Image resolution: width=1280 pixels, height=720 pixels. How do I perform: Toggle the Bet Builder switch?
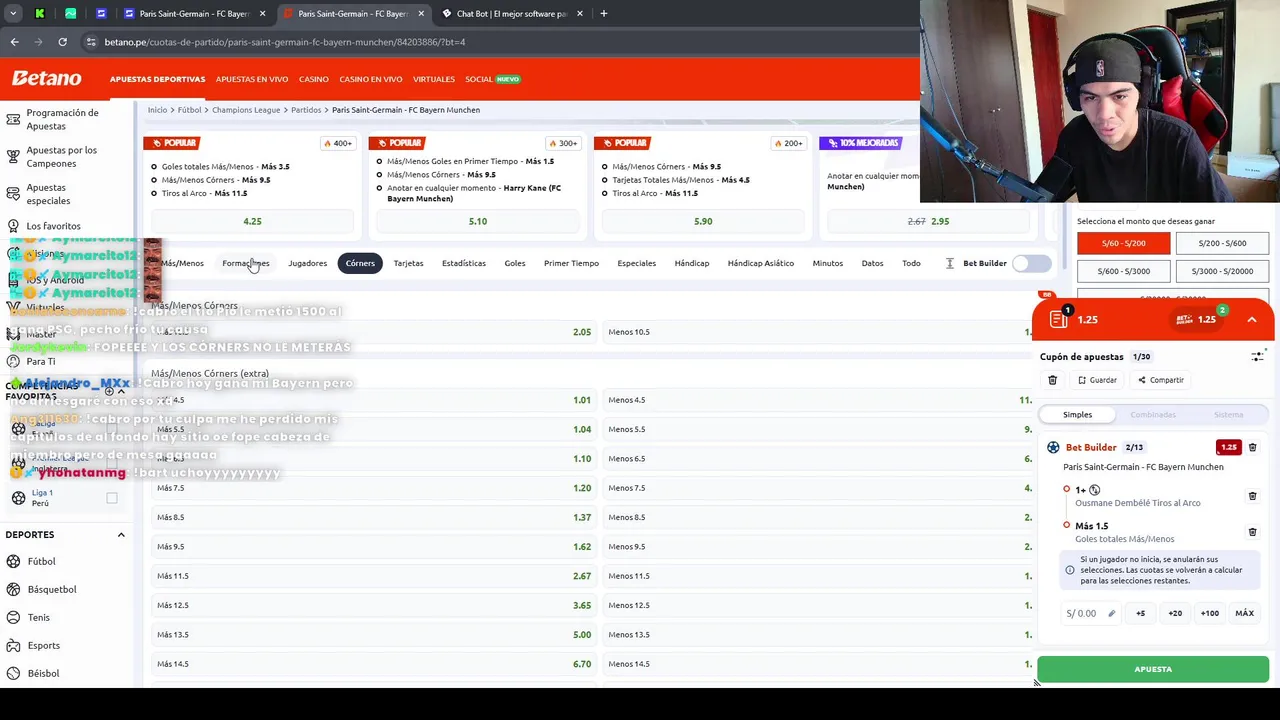pyautogui.click(x=1031, y=263)
